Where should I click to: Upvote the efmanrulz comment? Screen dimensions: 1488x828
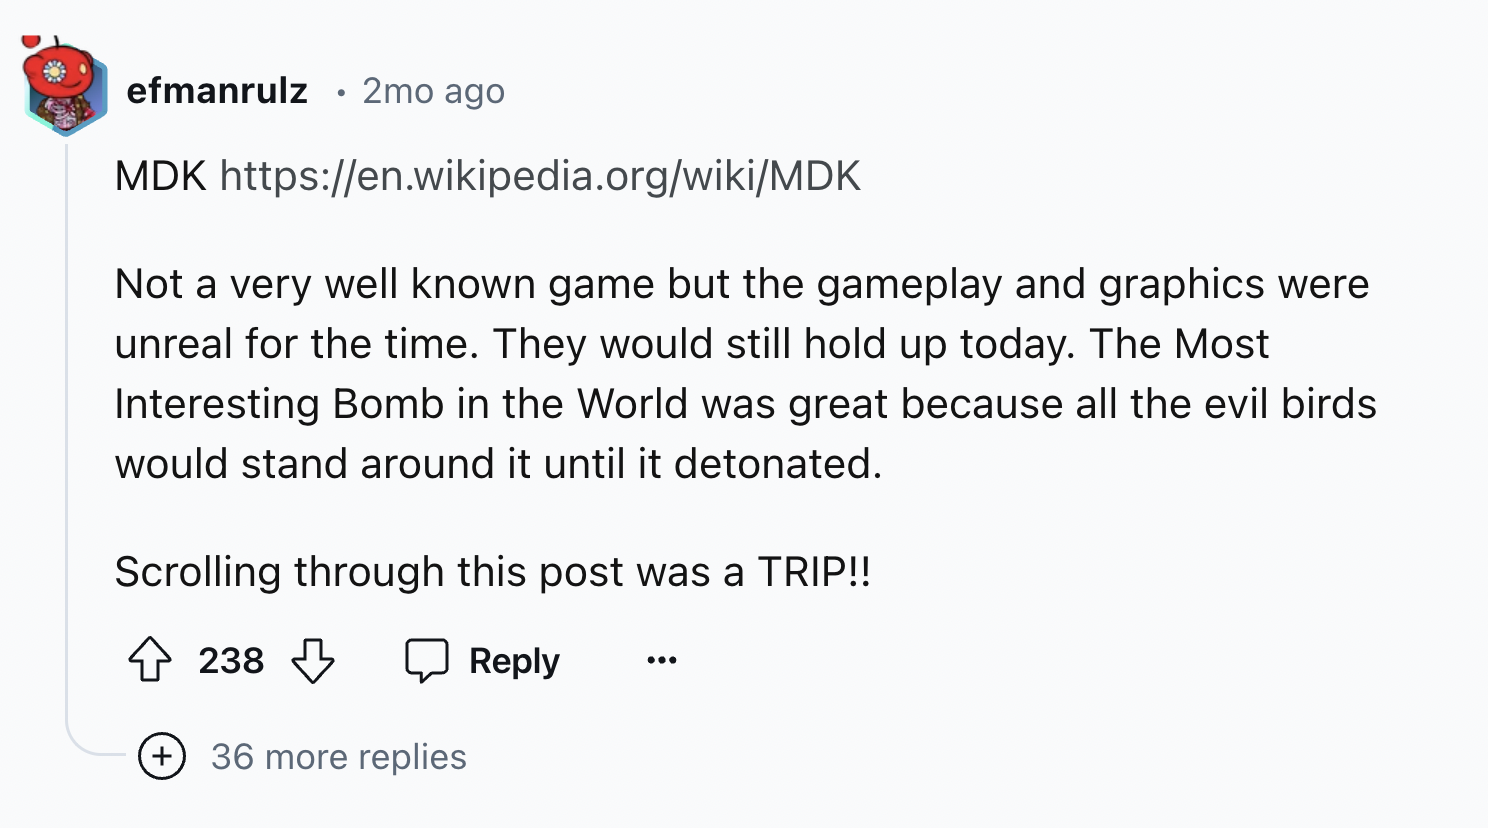[150, 660]
